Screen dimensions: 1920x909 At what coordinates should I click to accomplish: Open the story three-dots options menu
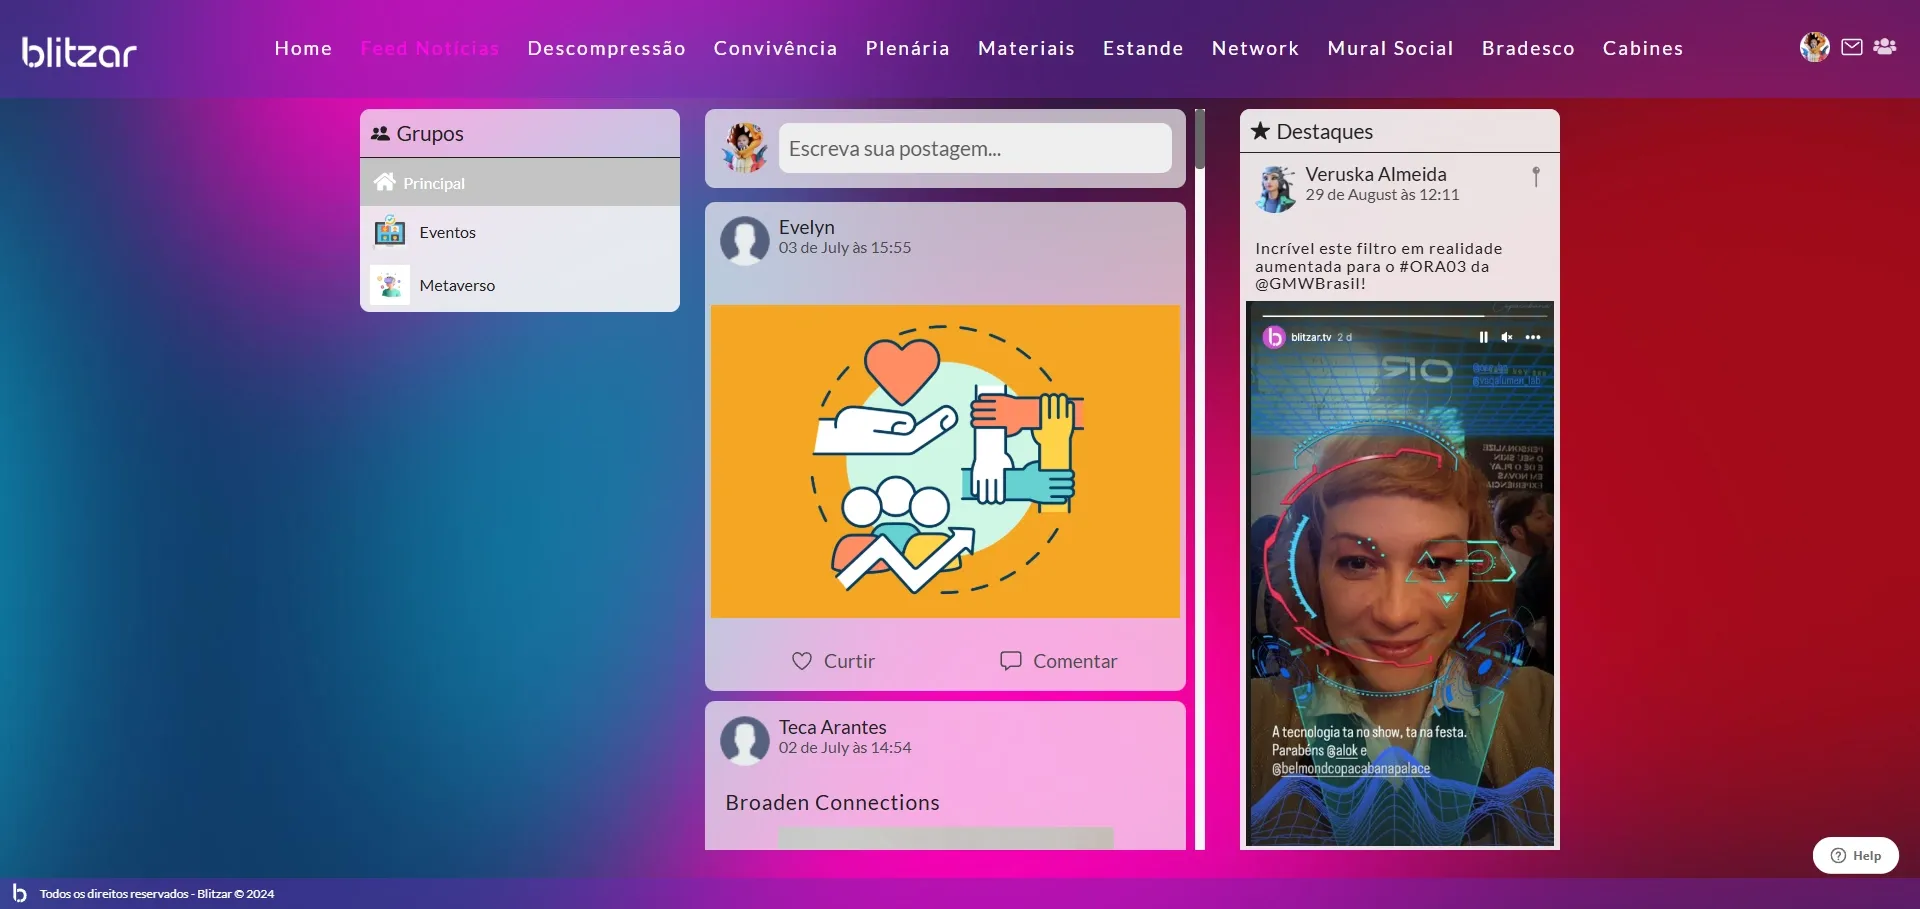click(x=1533, y=337)
